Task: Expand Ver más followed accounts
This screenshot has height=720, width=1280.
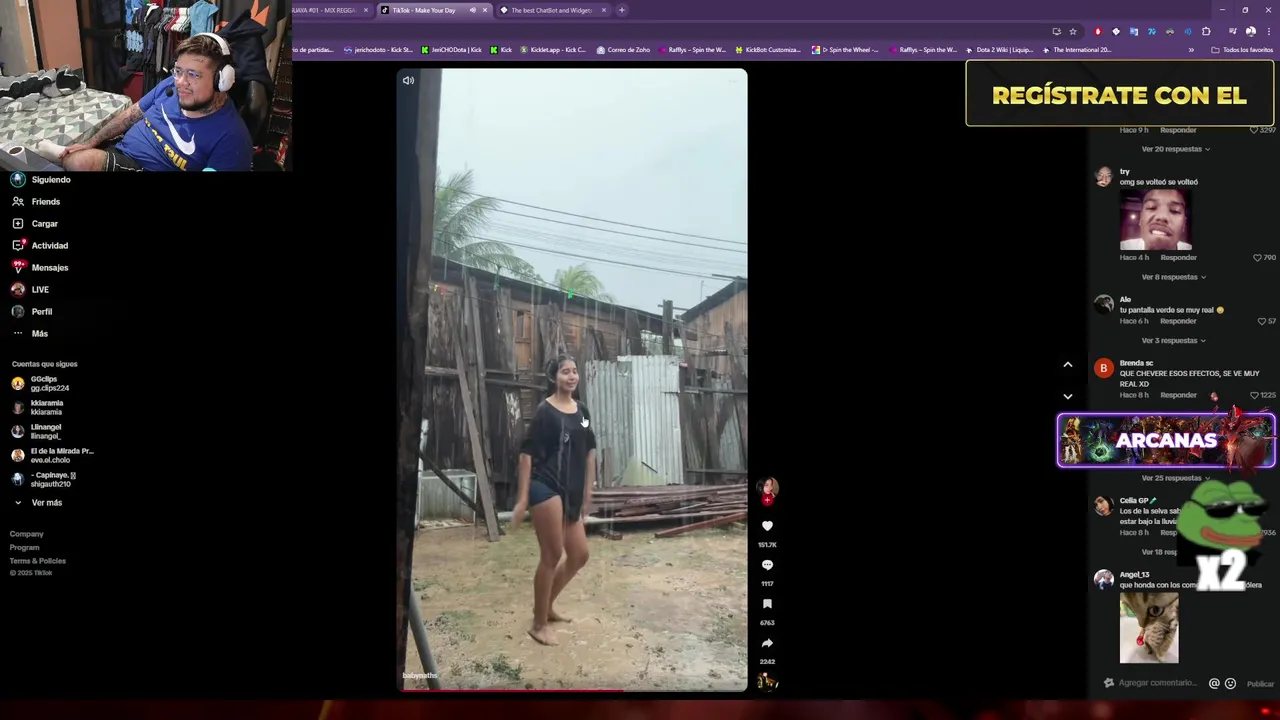Action: [x=38, y=503]
